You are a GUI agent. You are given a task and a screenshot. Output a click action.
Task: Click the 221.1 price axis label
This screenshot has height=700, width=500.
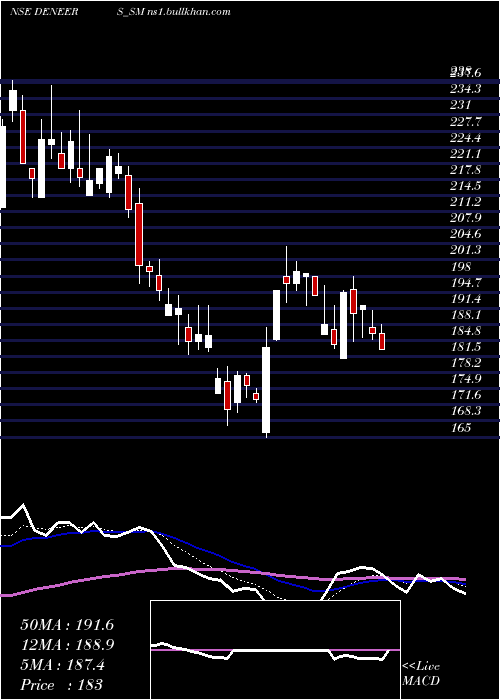tap(466, 154)
